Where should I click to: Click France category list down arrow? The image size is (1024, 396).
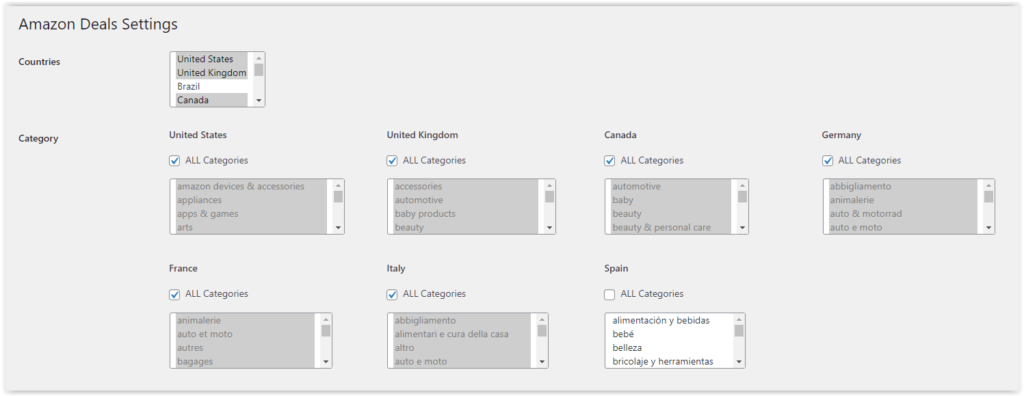click(x=325, y=362)
